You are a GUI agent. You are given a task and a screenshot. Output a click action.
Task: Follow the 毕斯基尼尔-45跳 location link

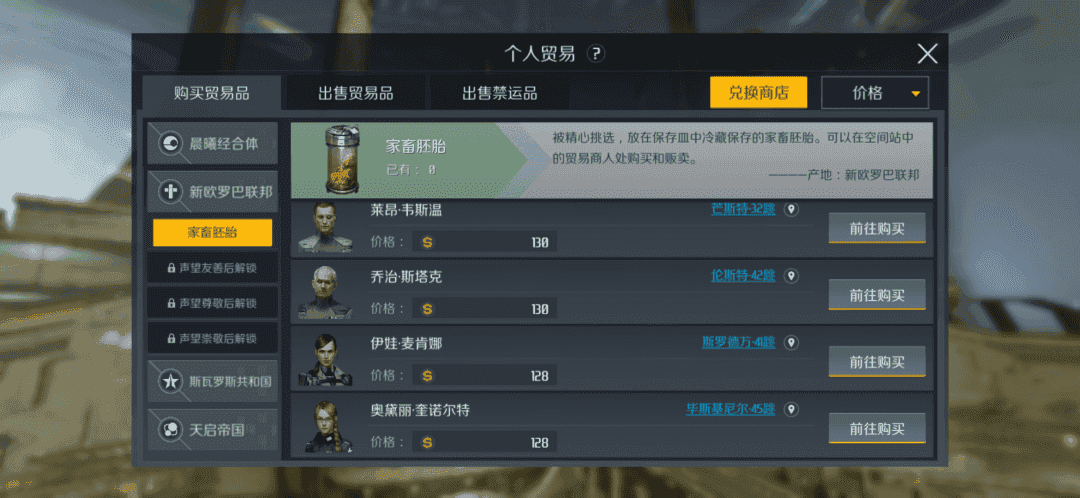pyautogui.click(x=730, y=409)
